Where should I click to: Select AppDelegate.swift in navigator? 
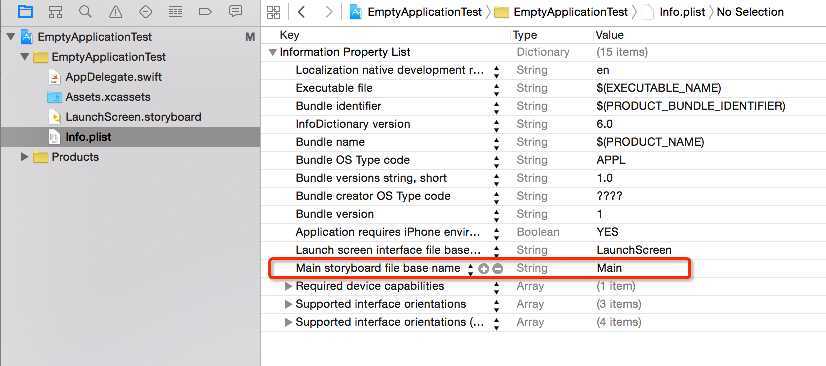113,77
